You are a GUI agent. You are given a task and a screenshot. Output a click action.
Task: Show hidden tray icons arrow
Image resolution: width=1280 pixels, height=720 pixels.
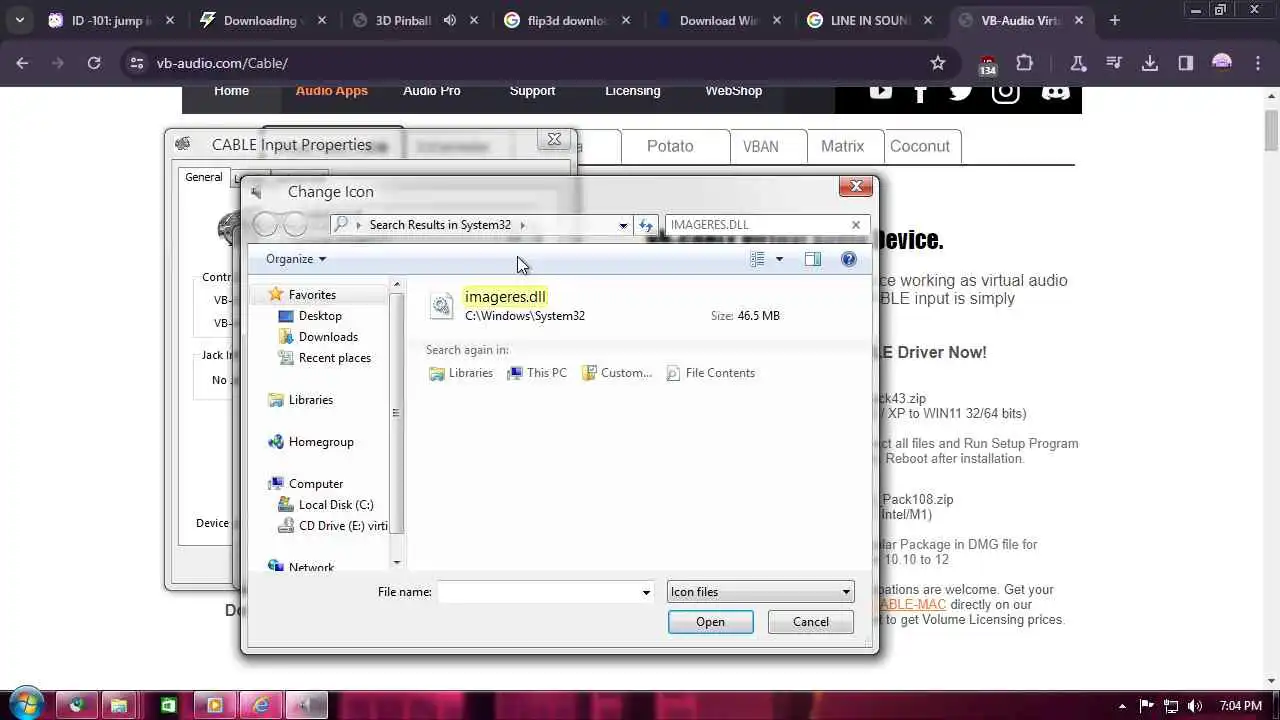coord(1122,706)
